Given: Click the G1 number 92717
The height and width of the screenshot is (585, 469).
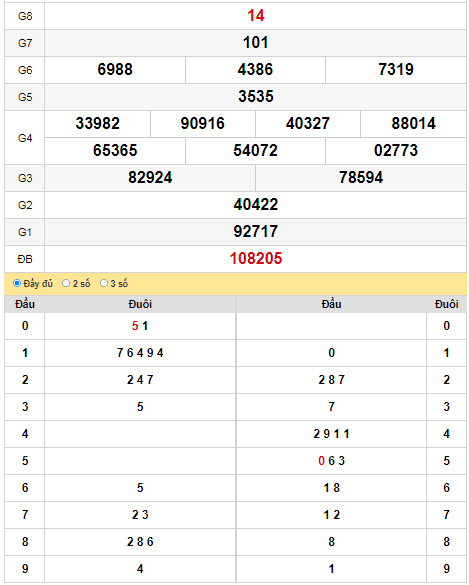Looking at the screenshot, I should (x=256, y=231).
